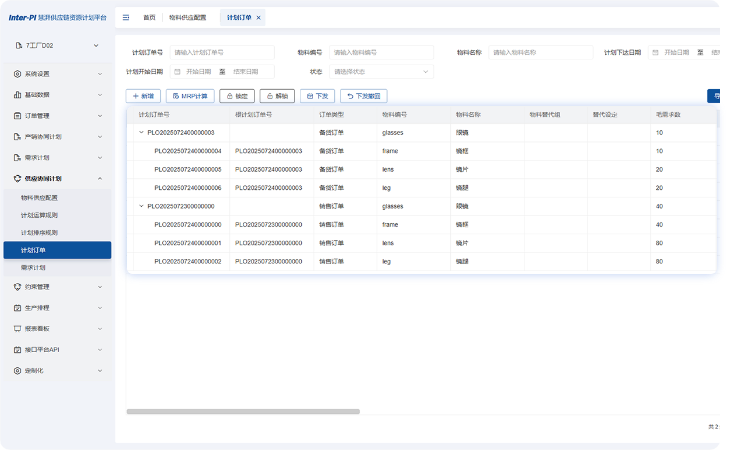This screenshot has width=731, height=450.
Task: Open the 状态 status dropdown
Action: point(381,71)
